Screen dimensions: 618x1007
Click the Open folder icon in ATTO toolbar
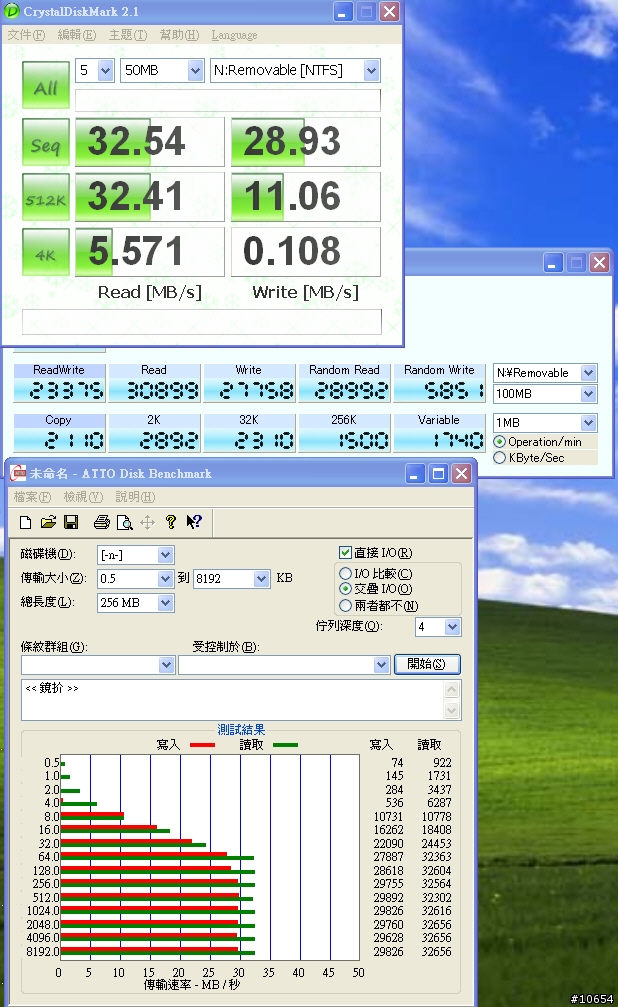[48, 522]
